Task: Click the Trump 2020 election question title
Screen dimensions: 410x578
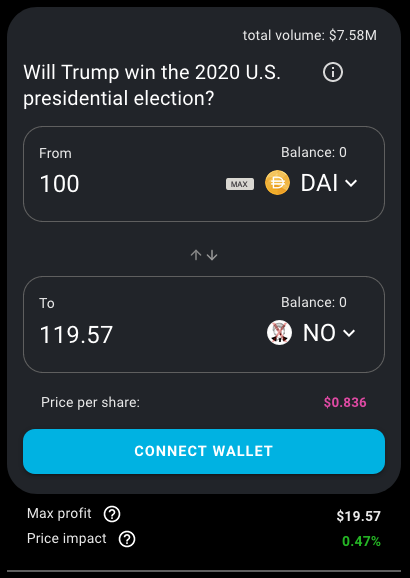Action: click(152, 86)
